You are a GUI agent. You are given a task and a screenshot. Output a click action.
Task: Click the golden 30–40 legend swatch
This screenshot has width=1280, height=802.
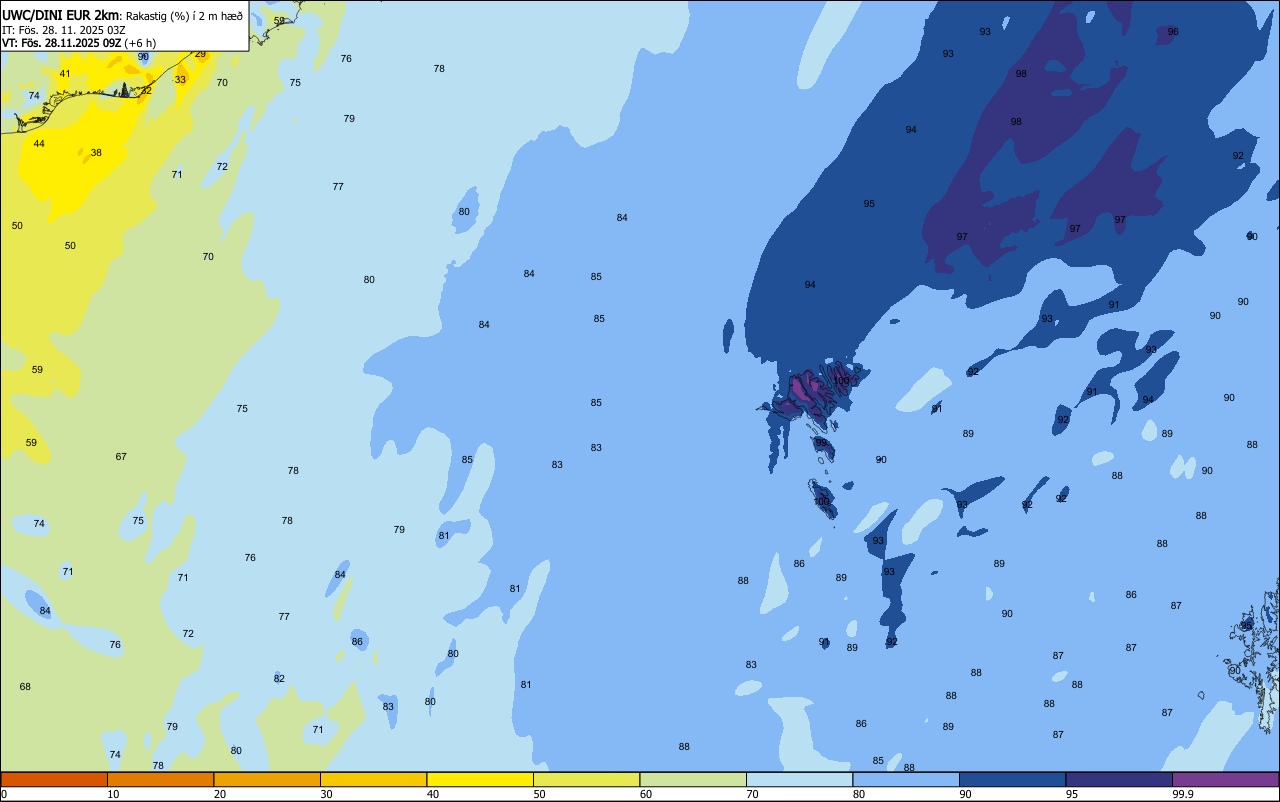[373, 779]
